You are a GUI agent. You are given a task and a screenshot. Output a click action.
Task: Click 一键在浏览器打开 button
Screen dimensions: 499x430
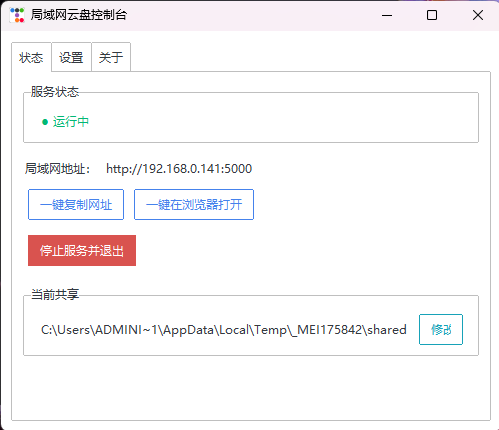point(194,205)
